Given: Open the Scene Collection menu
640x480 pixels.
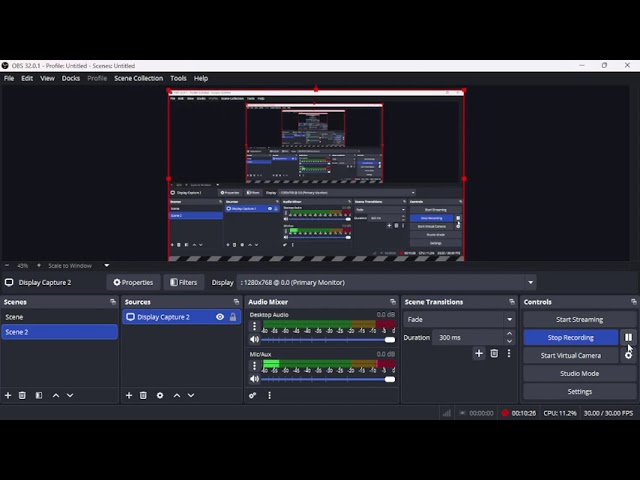Looking at the screenshot, I should [138, 78].
